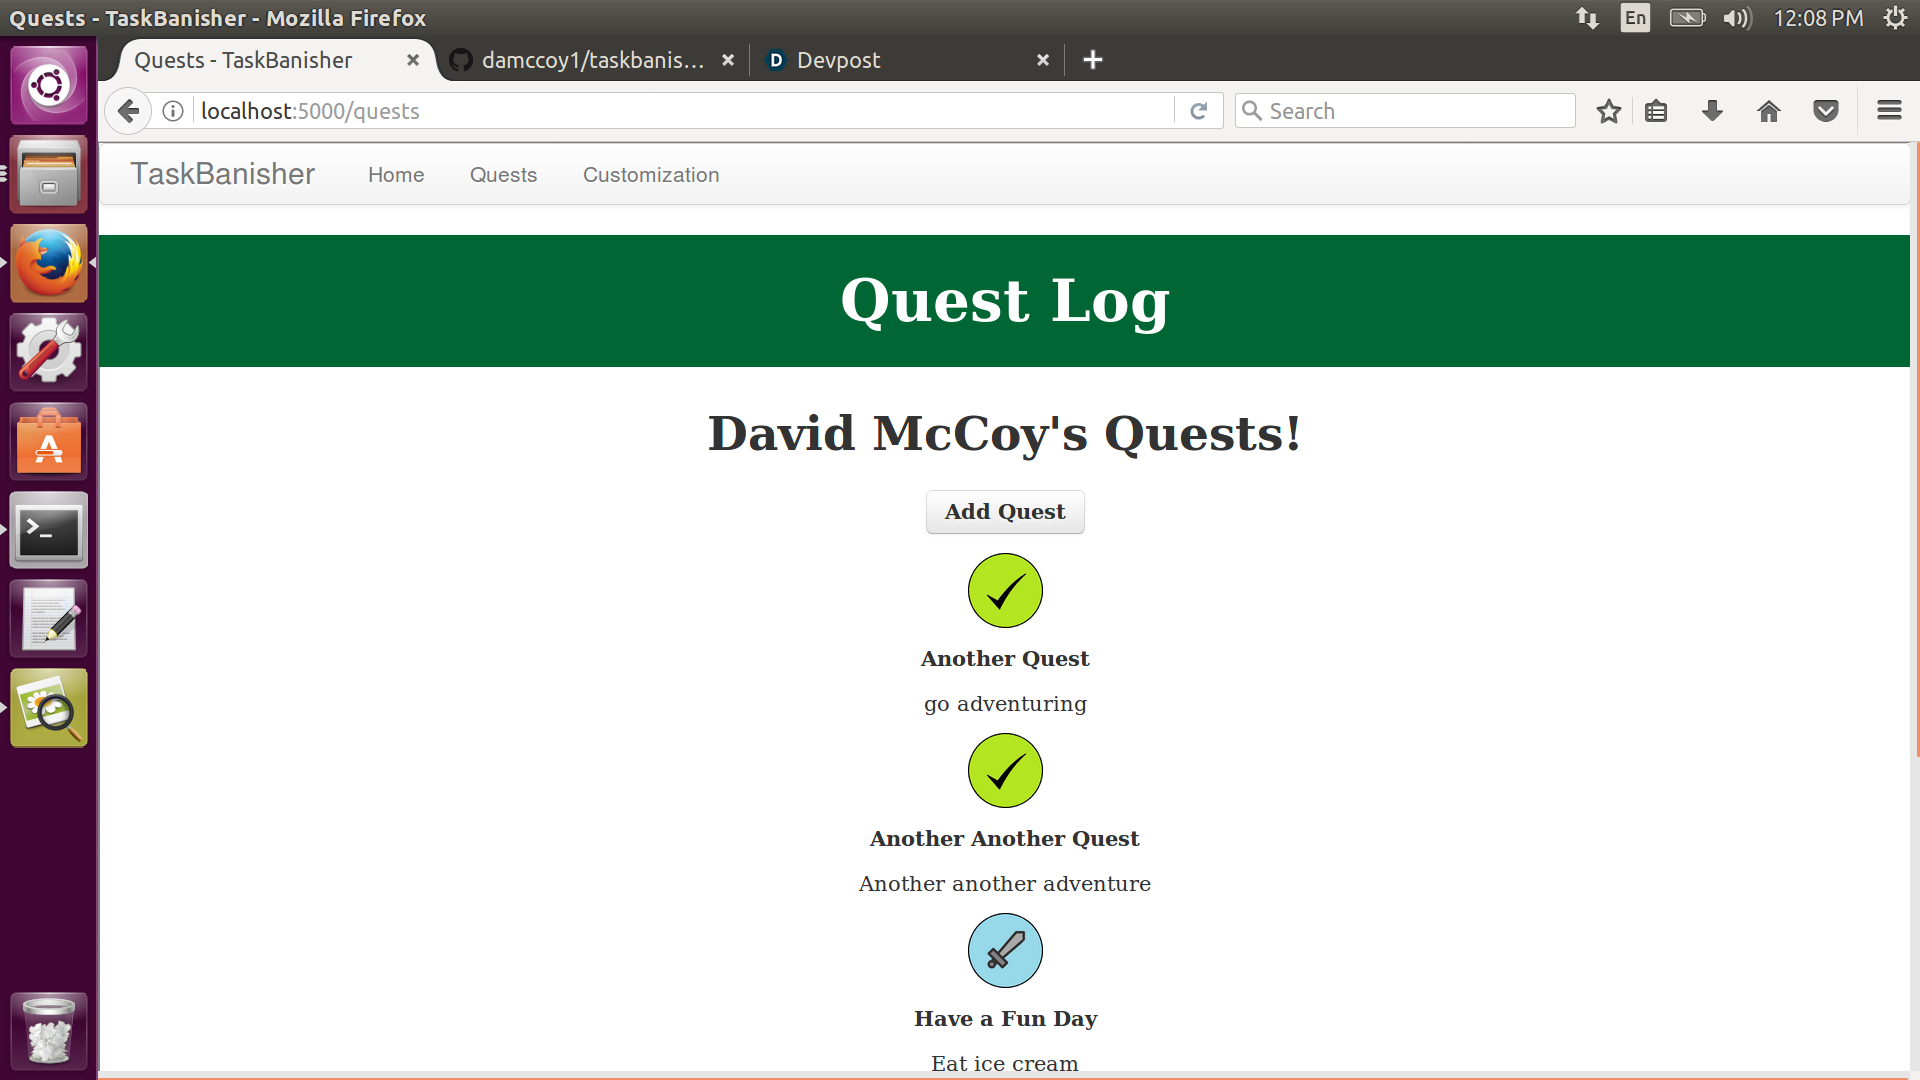Image resolution: width=1920 pixels, height=1080 pixels.
Task: Open the Customization navigation link
Action: tap(651, 175)
